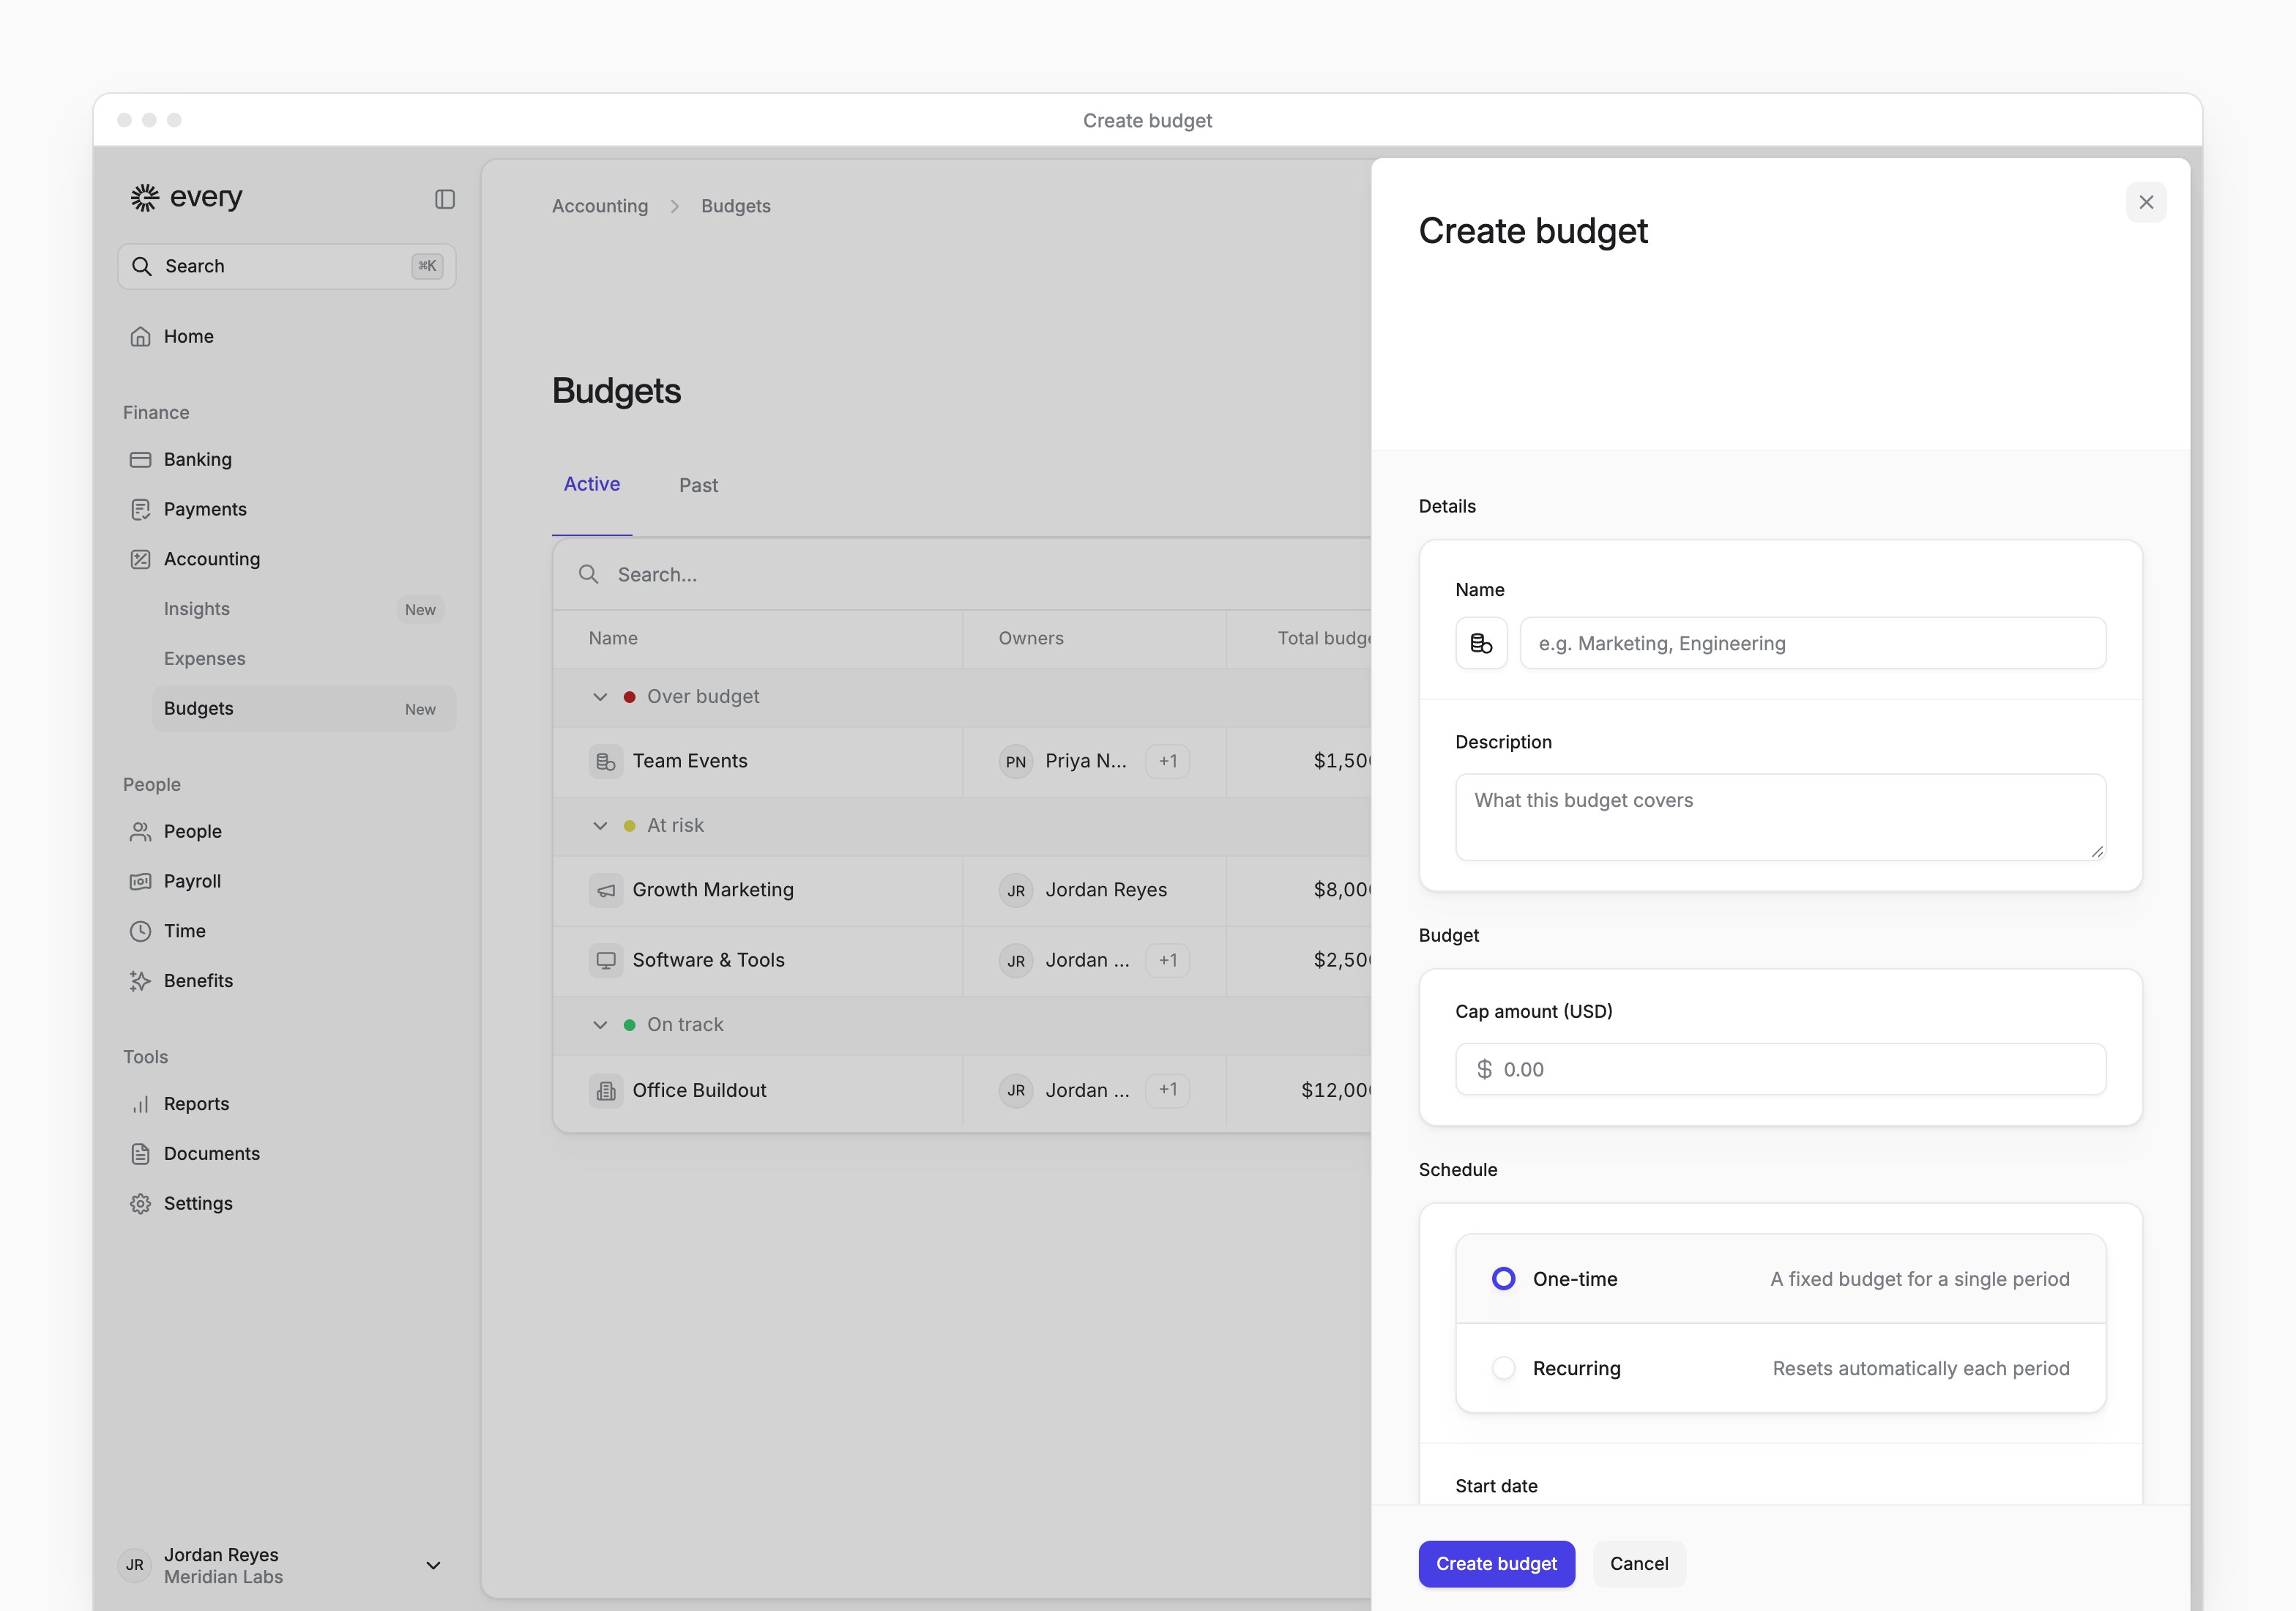Focus the Description text area
Image resolution: width=2296 pixels, height=1611 pixels.
point(1781,817)
